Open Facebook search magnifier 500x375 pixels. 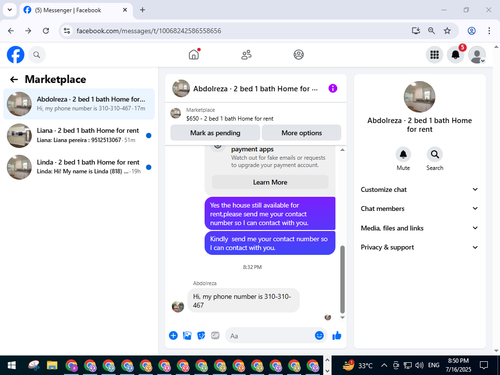coord(37,55)
